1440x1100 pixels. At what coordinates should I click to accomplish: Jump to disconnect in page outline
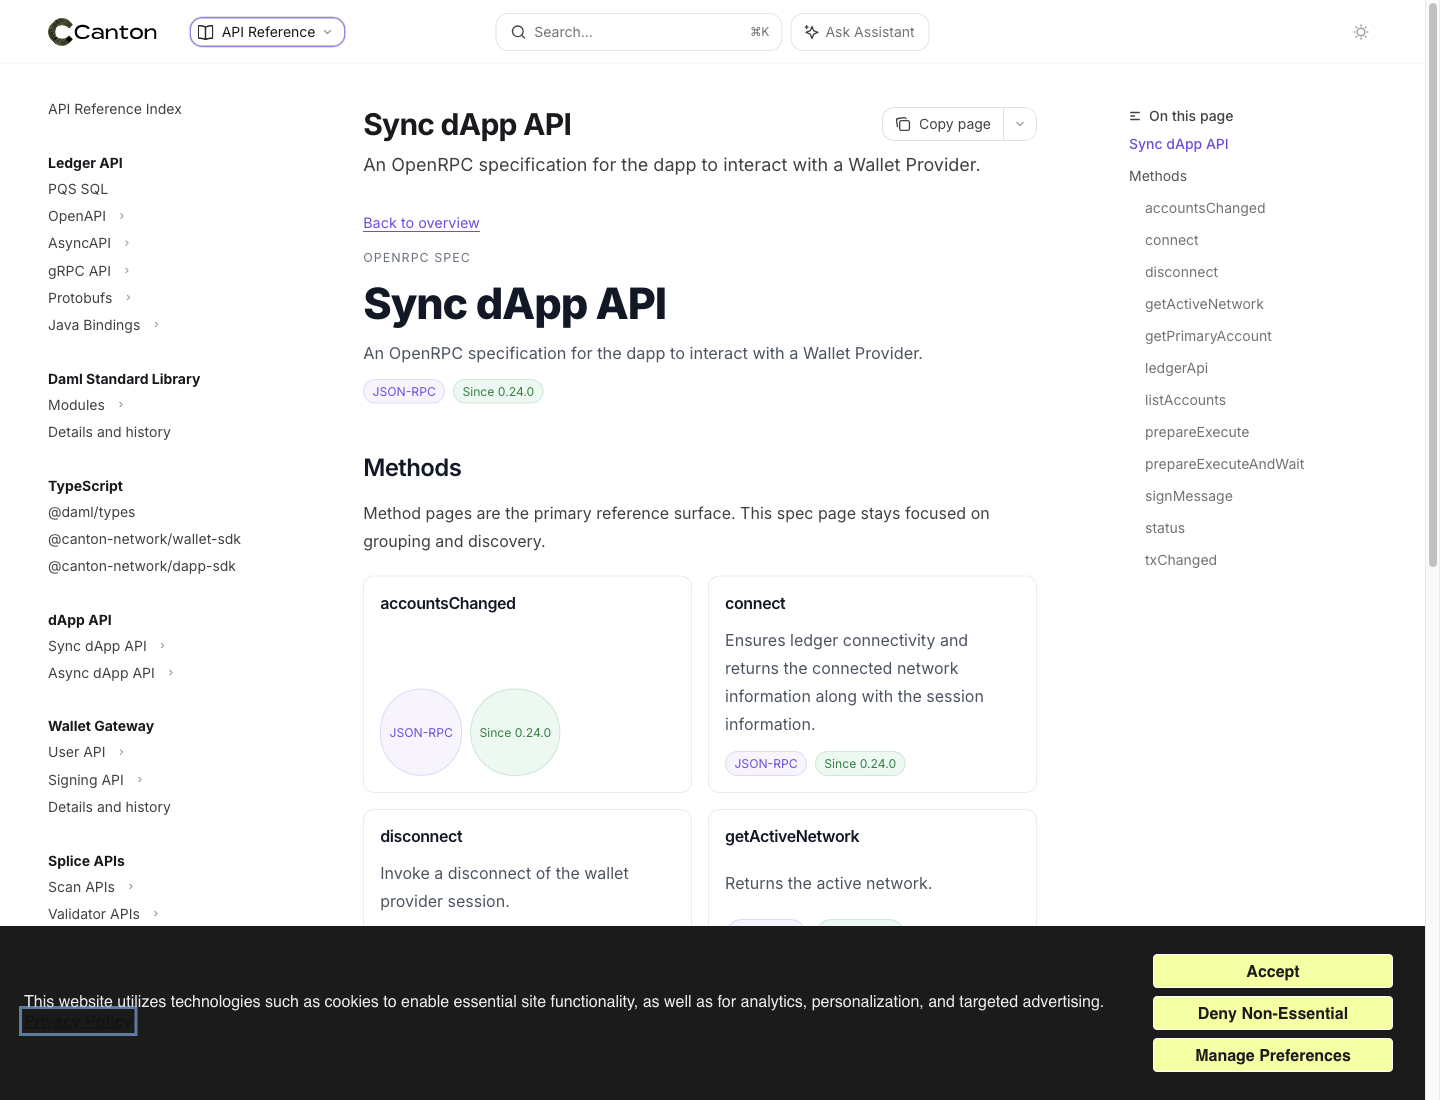[1181, 272]
